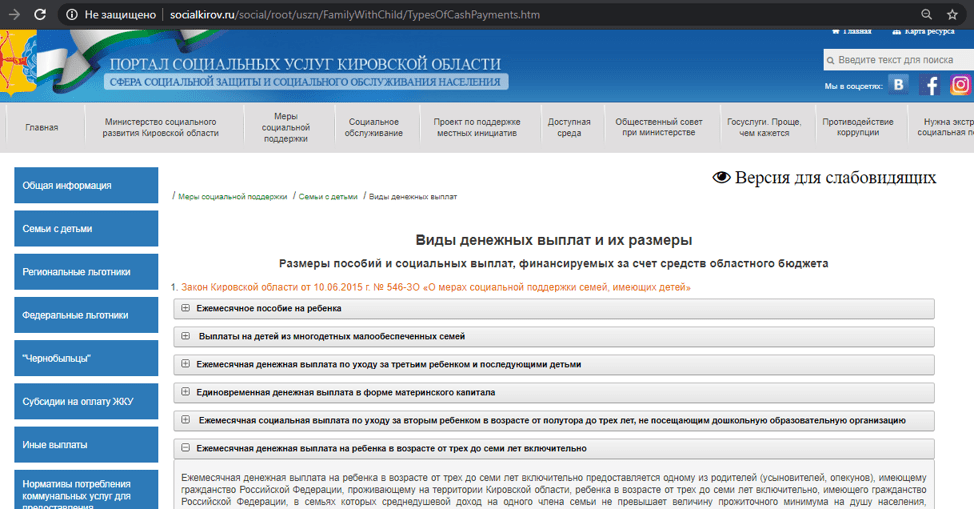974x509 pixels.
Task: Open 'Доступная среда' menu item
Action: click(569, 127)
